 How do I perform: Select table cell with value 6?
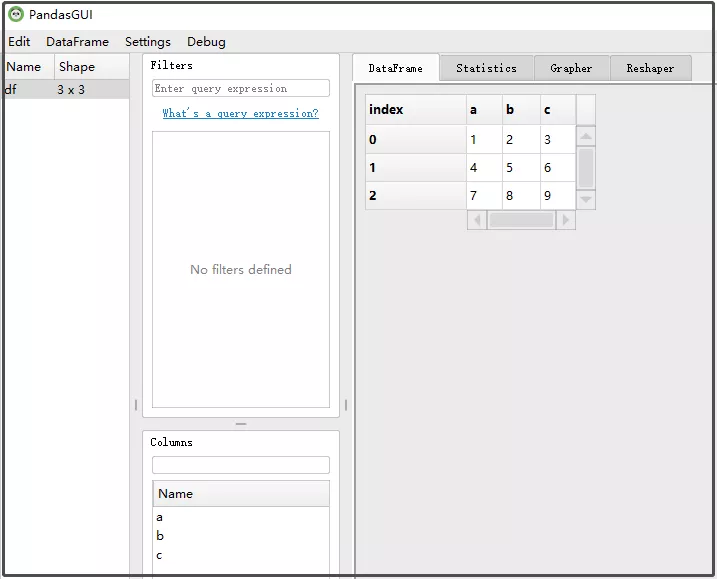click(558, 167)
